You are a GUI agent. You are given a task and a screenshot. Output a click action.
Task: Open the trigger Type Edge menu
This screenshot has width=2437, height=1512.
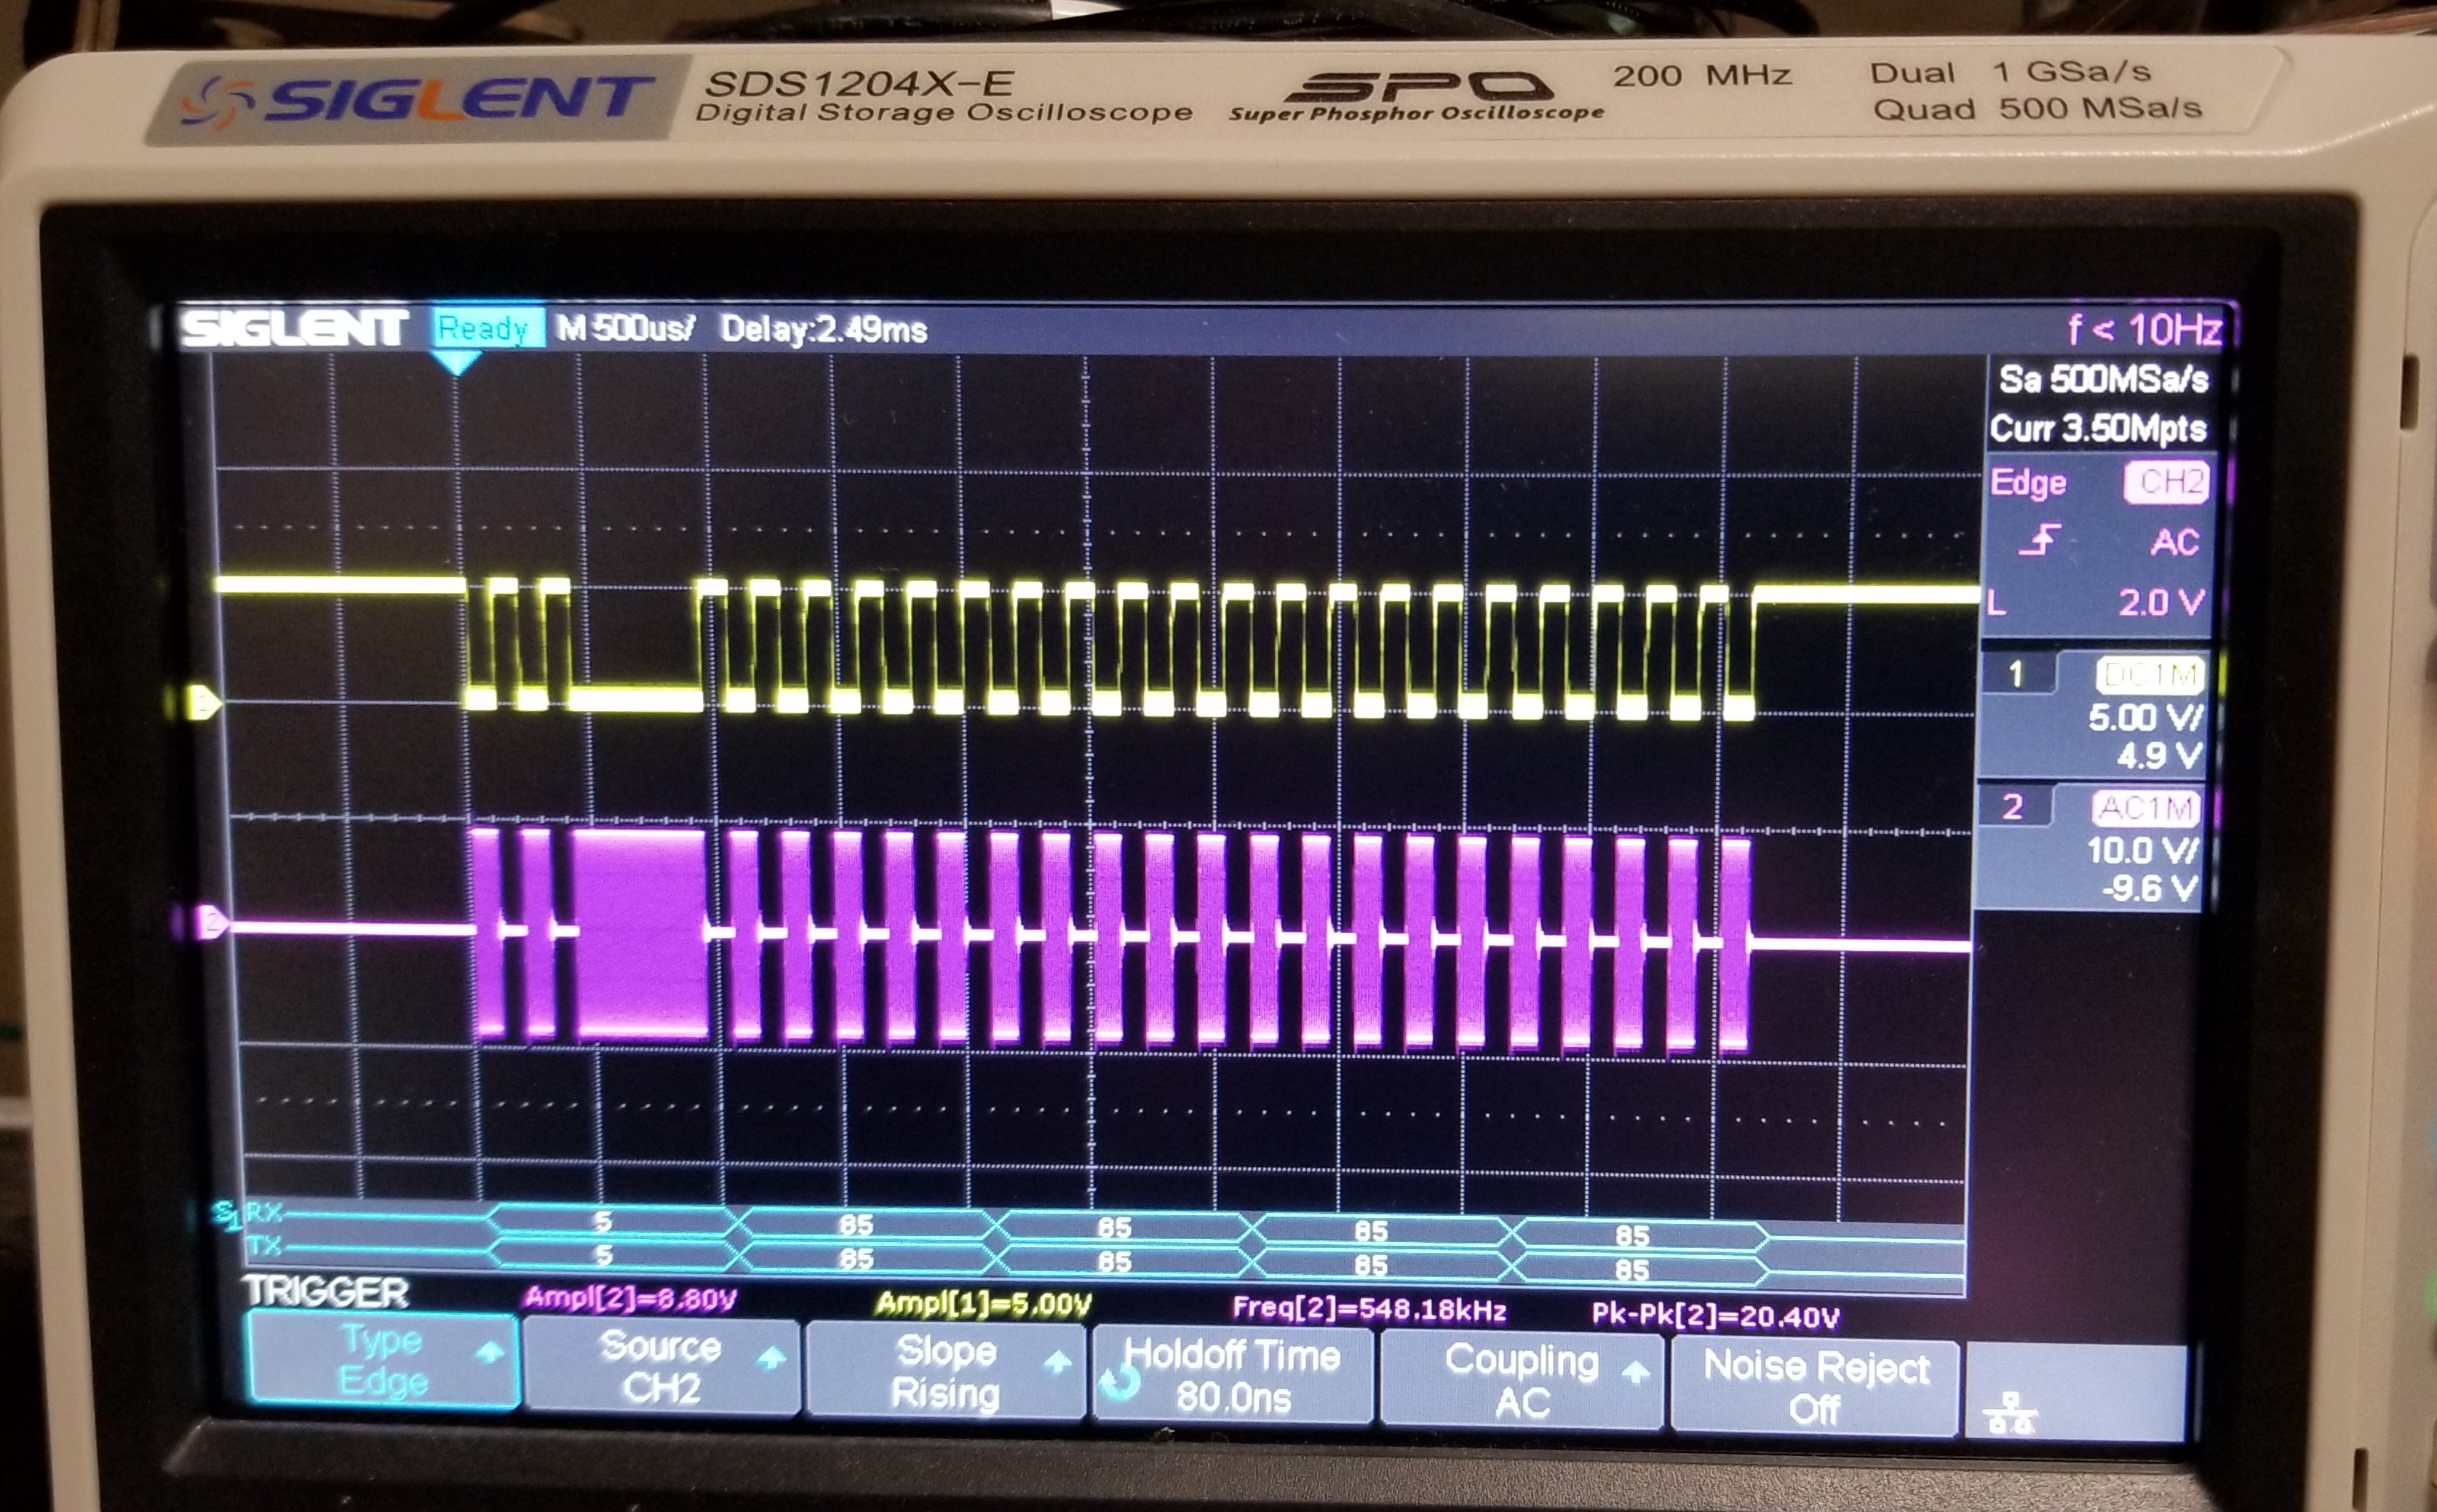point(383,1359)
